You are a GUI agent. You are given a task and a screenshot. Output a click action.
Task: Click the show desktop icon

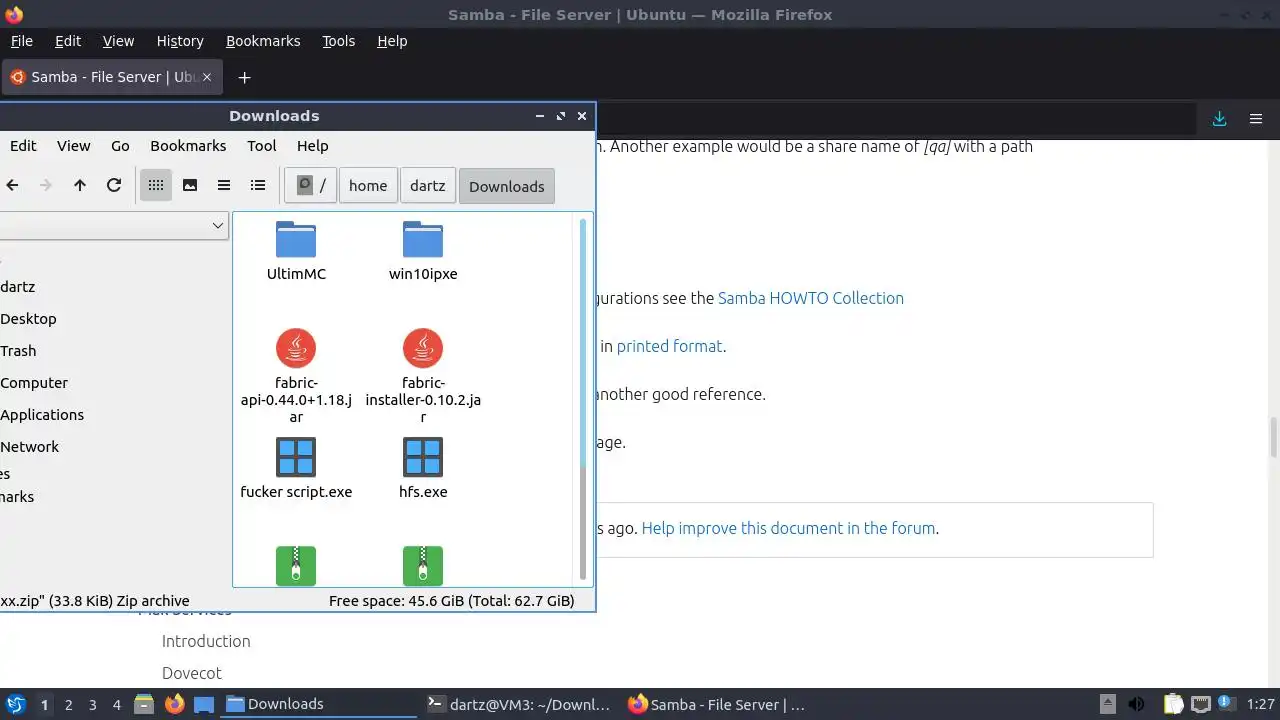(204, 704)
